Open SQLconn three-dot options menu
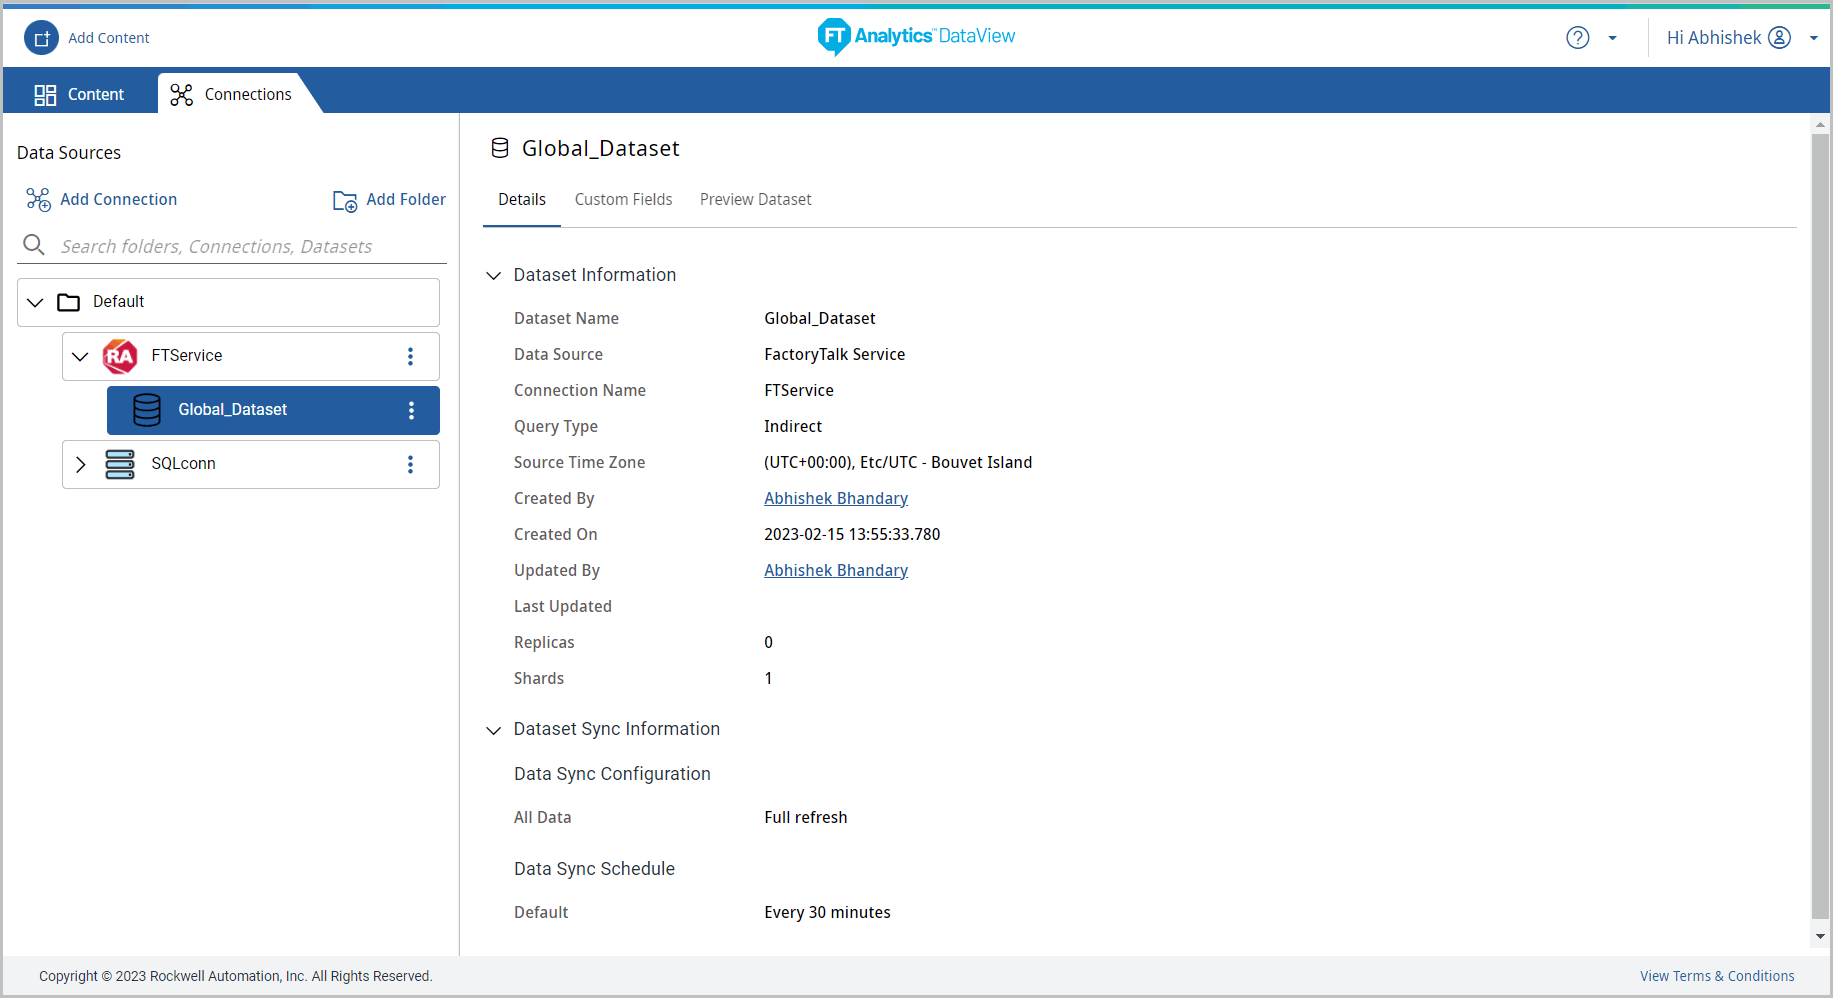The height and width of the screenshot is (998, 1833). coord(410,465)
